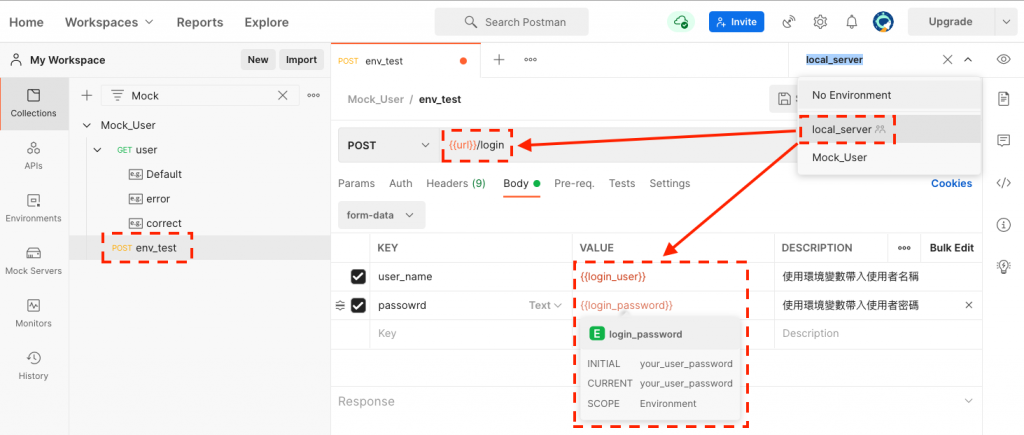
Task: Click the Invite button
Action: 737,22
